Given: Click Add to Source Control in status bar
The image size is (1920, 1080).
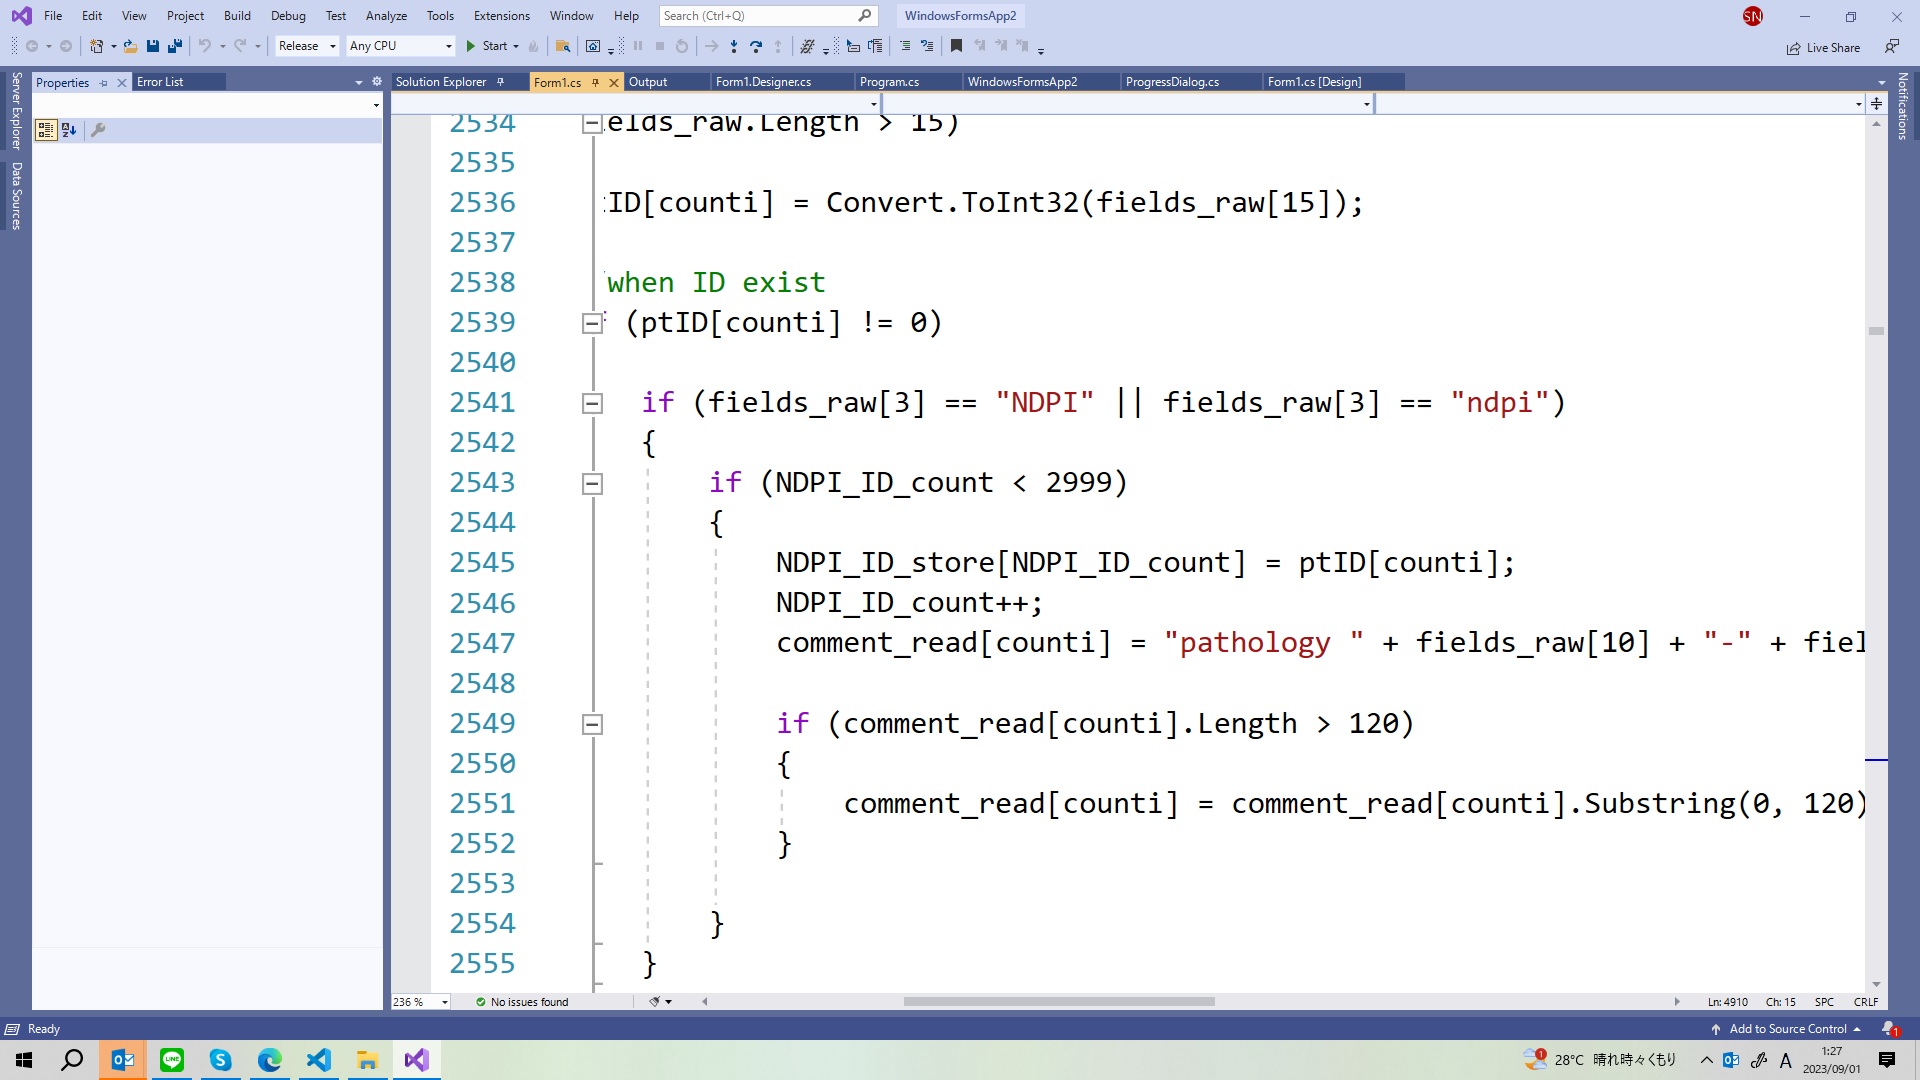Looking at the screenshot, I should (x=1787, y=1029).
